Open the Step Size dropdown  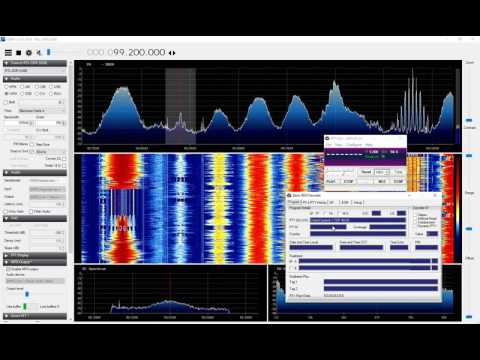click(50, 151)
